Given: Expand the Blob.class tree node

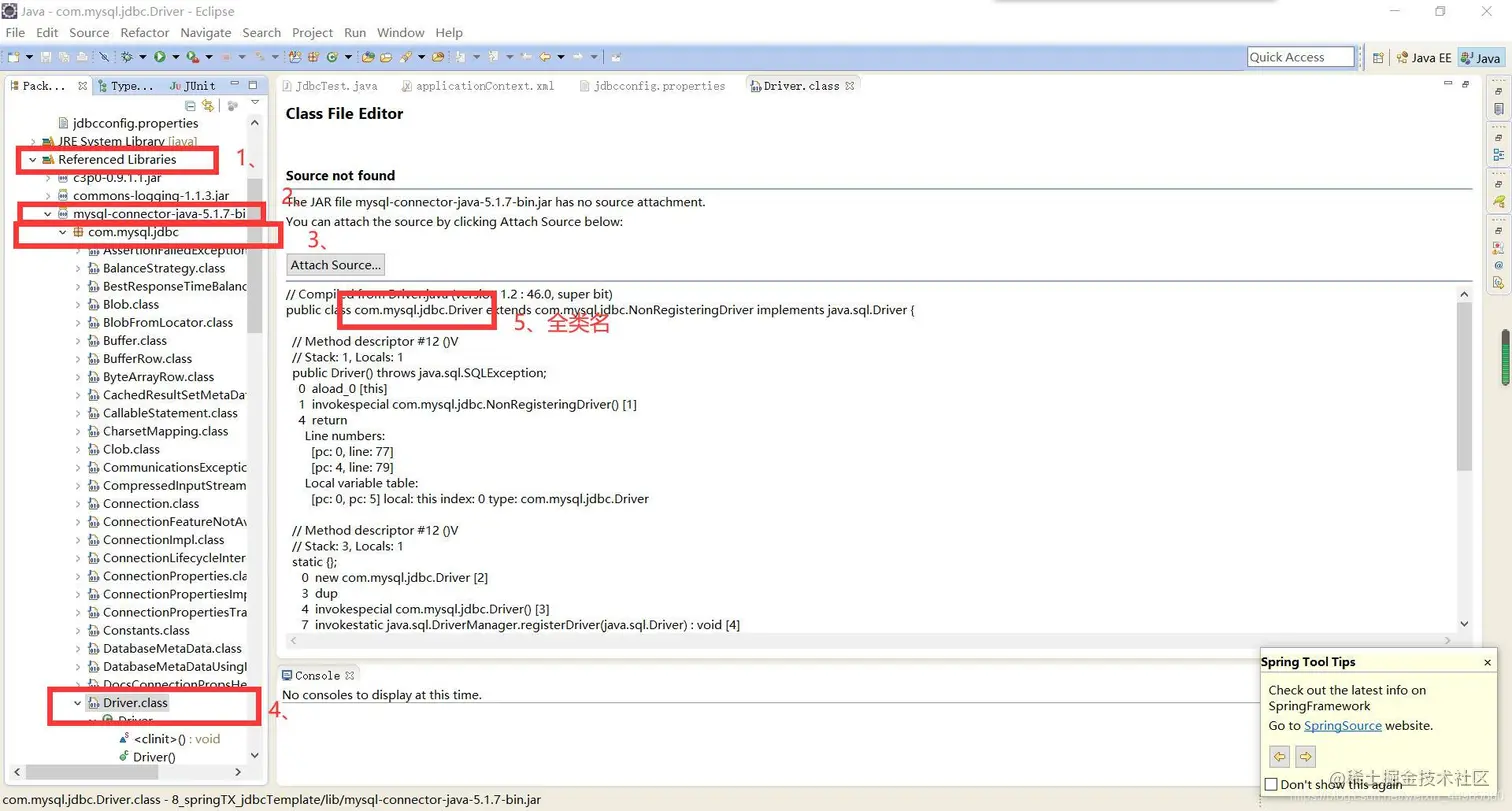Looking at the screenshot, I should pos(78,304).
